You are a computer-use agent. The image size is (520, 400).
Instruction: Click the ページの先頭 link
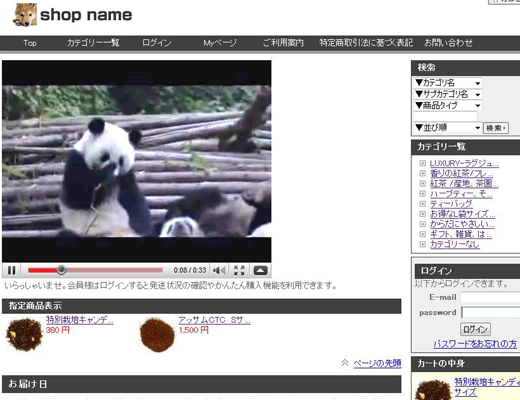click(377, 363)
